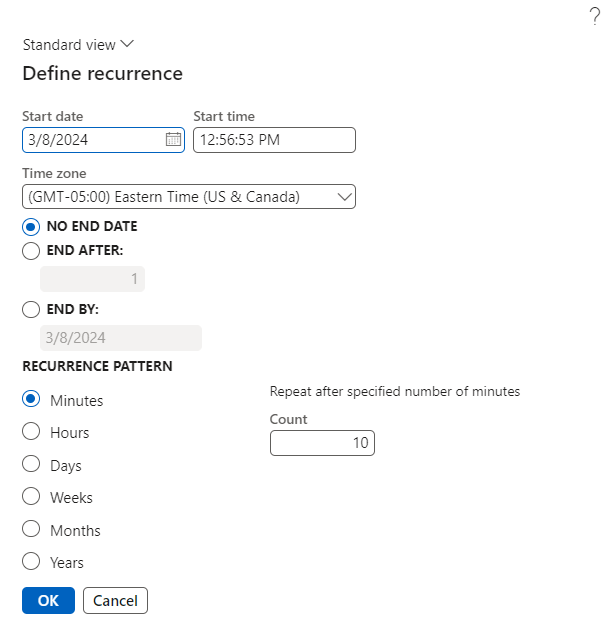Click into the Start time field

click(x=273, y=140)
